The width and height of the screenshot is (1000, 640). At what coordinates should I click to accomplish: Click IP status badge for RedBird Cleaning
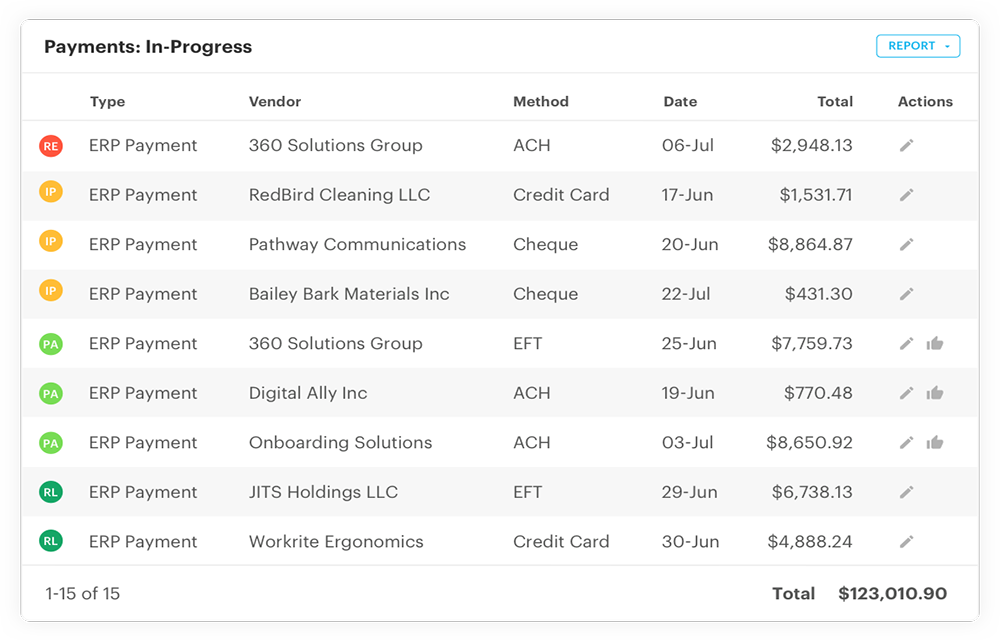click(x=51, y=191)
